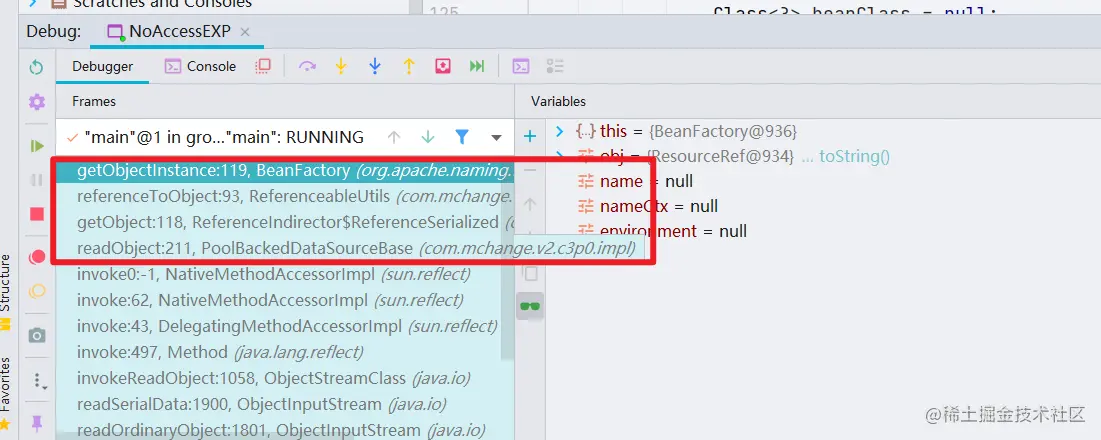View breakpoints red circles icon

37,257
